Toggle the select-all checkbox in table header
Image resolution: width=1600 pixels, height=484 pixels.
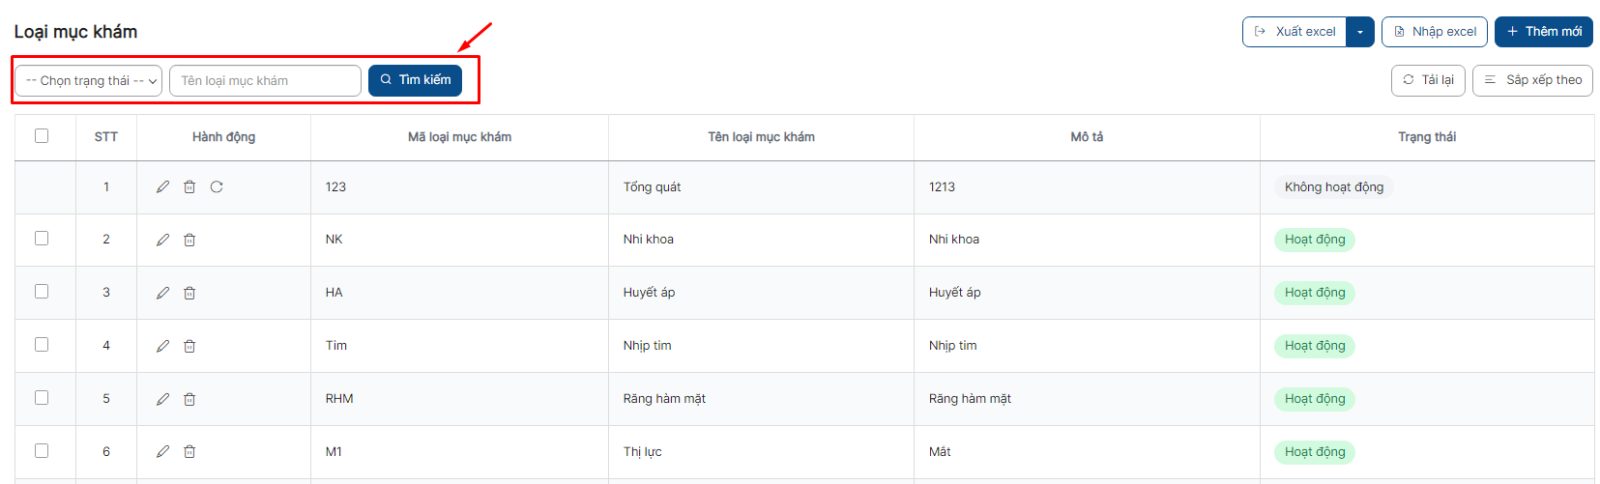pyautogui.click(x=41, y=136)
